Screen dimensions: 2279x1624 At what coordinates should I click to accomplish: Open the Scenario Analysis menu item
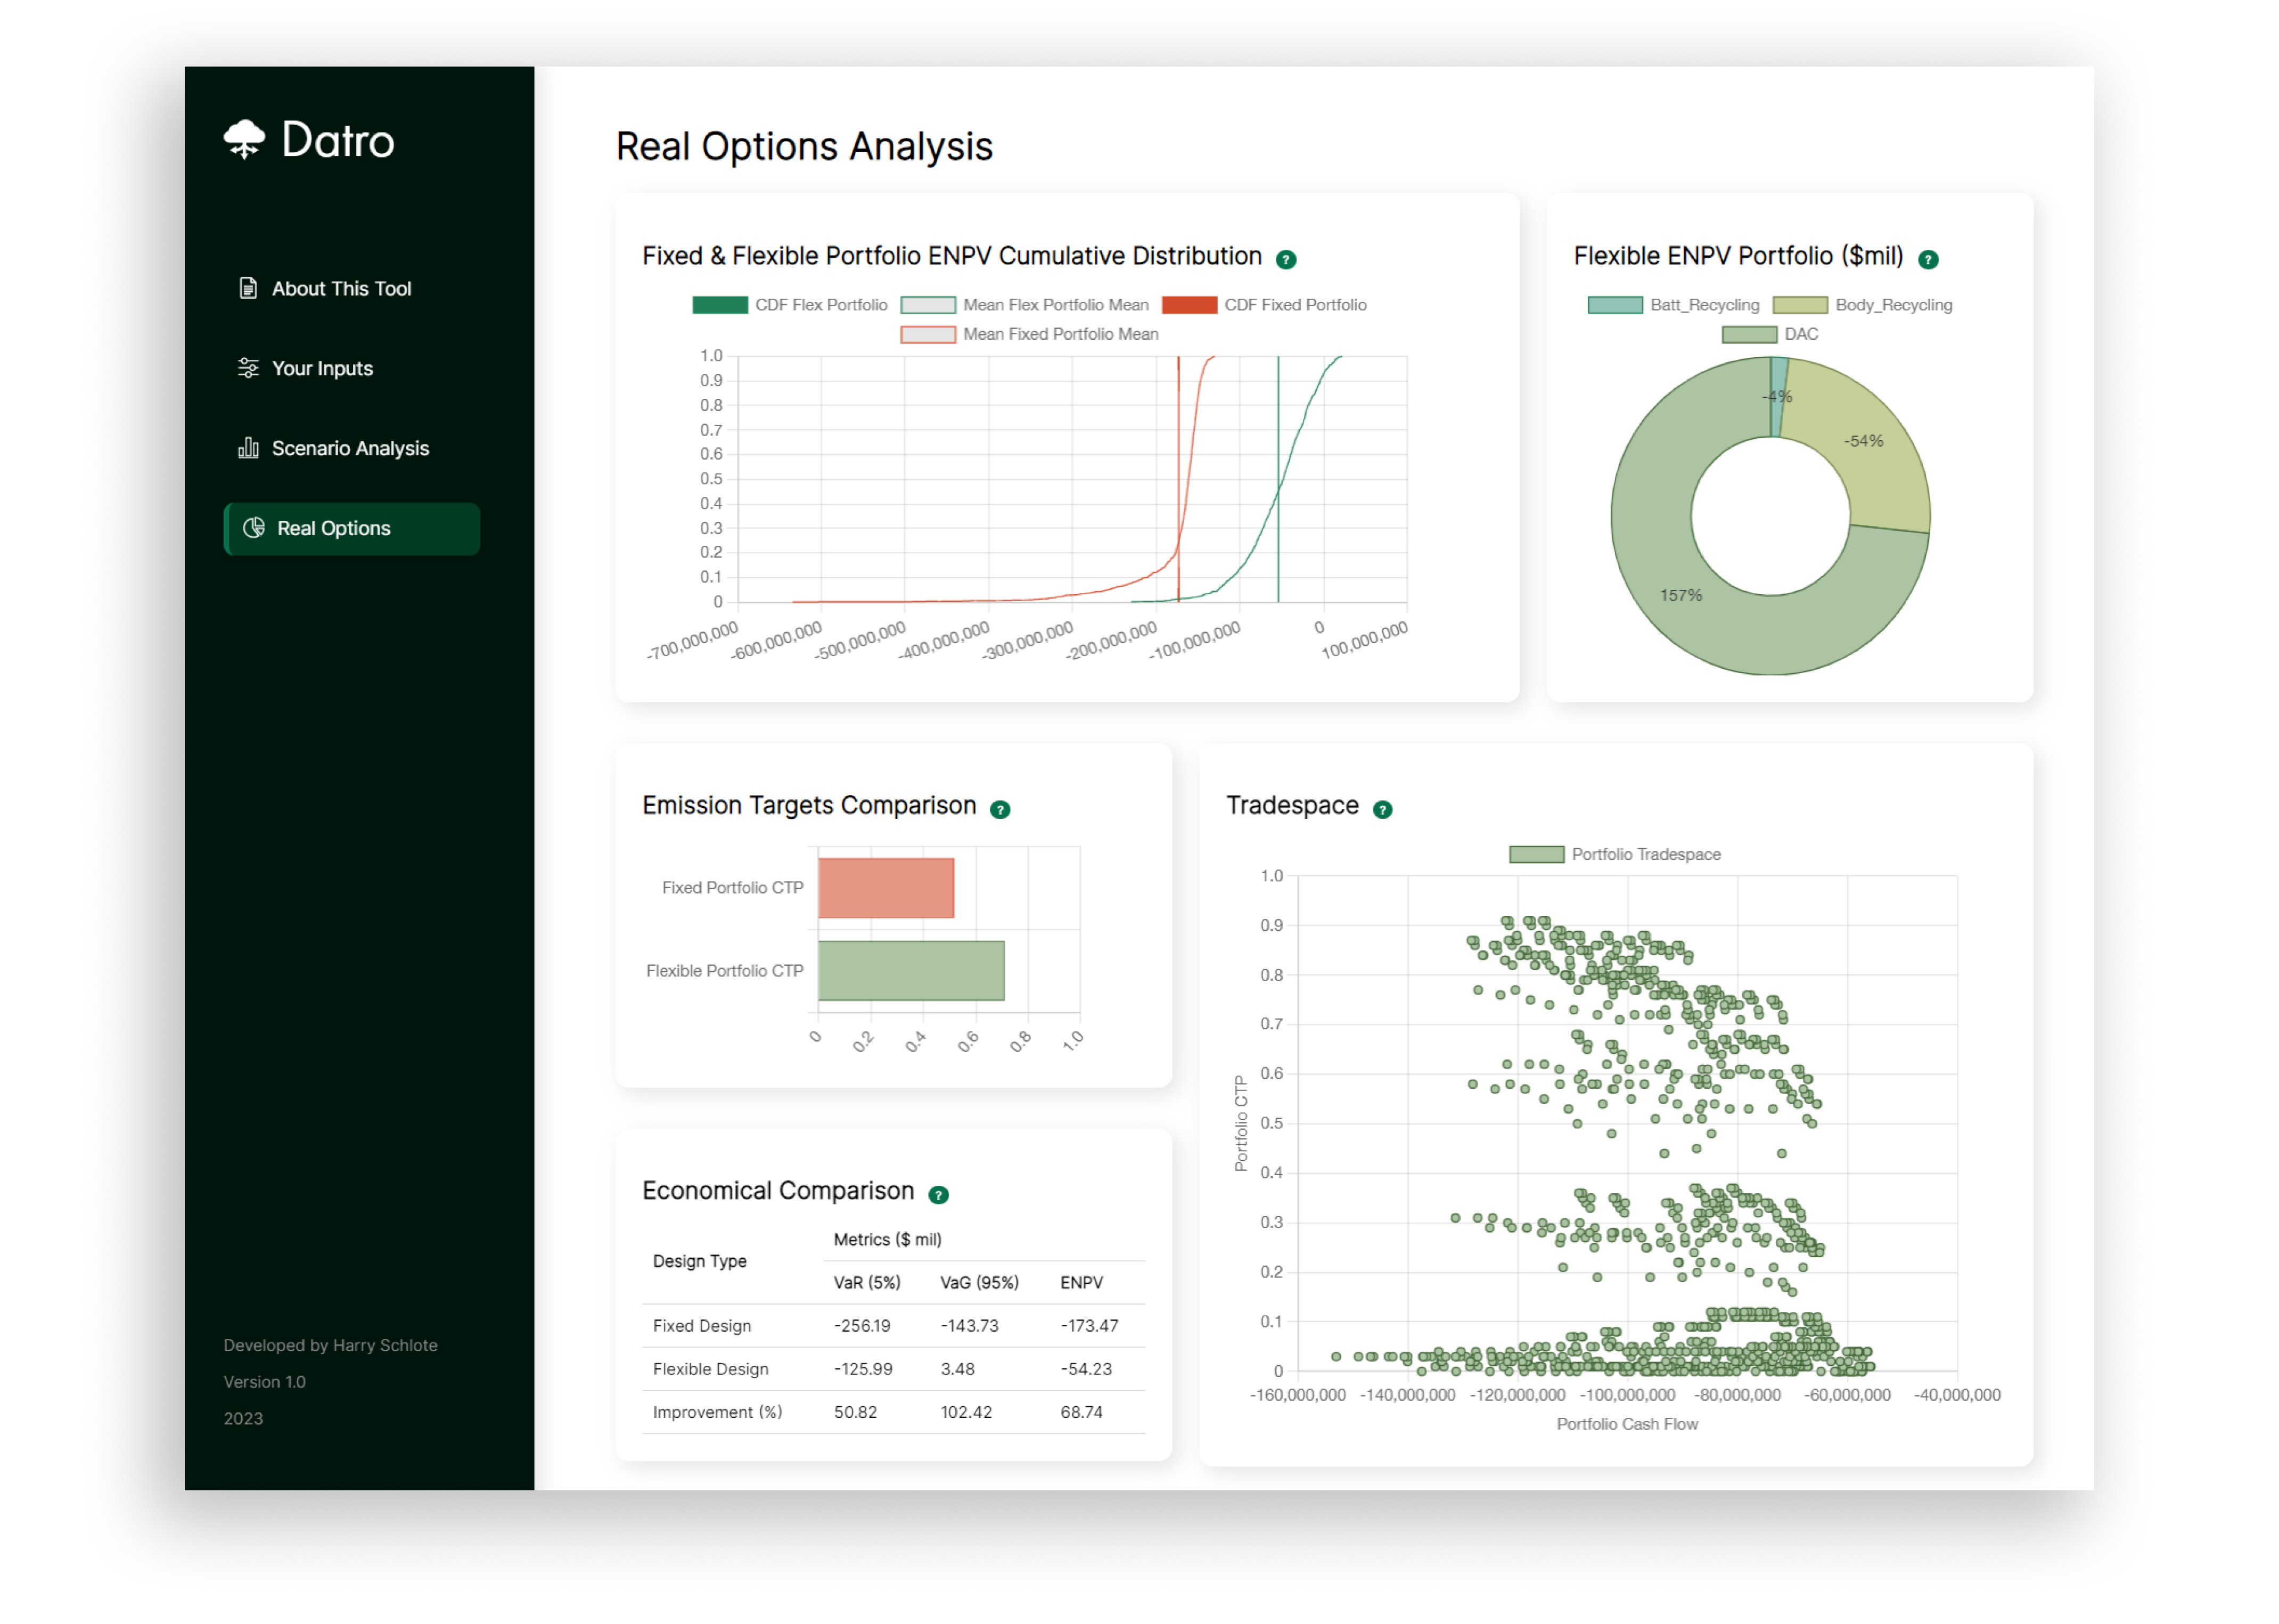tap(350, 448)
